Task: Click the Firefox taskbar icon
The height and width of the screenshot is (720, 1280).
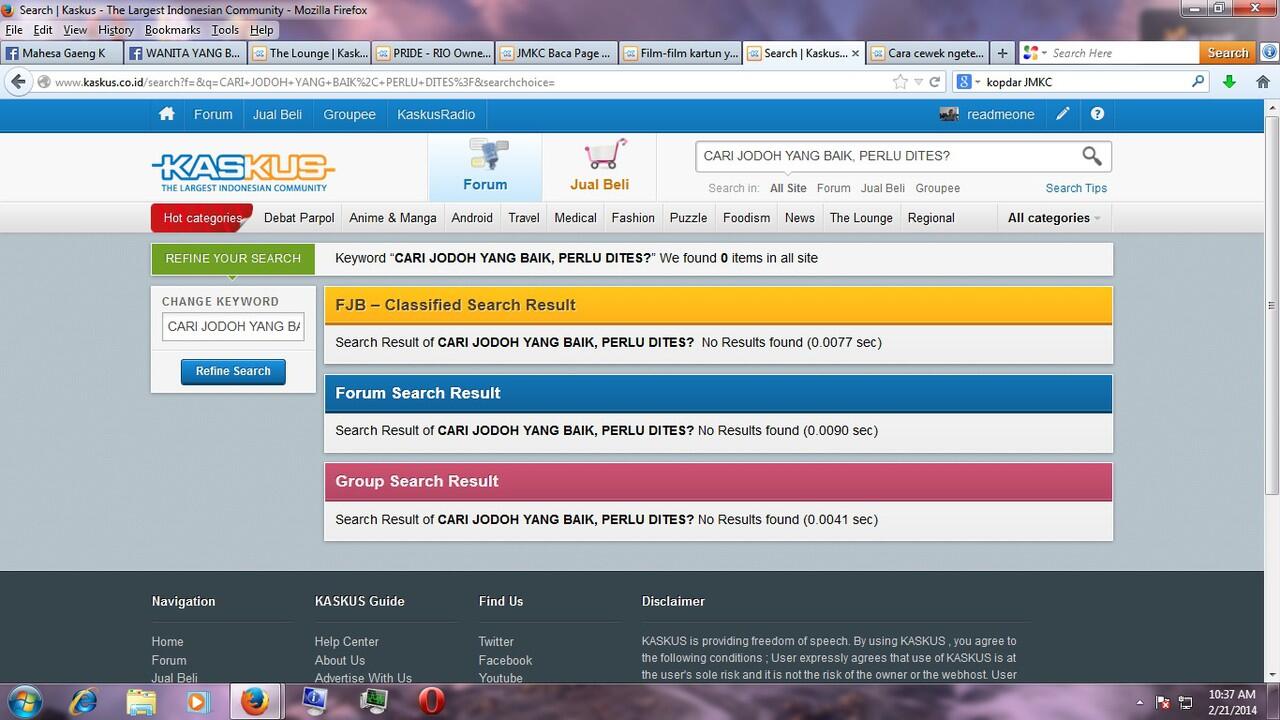Action: click(255, 701)
